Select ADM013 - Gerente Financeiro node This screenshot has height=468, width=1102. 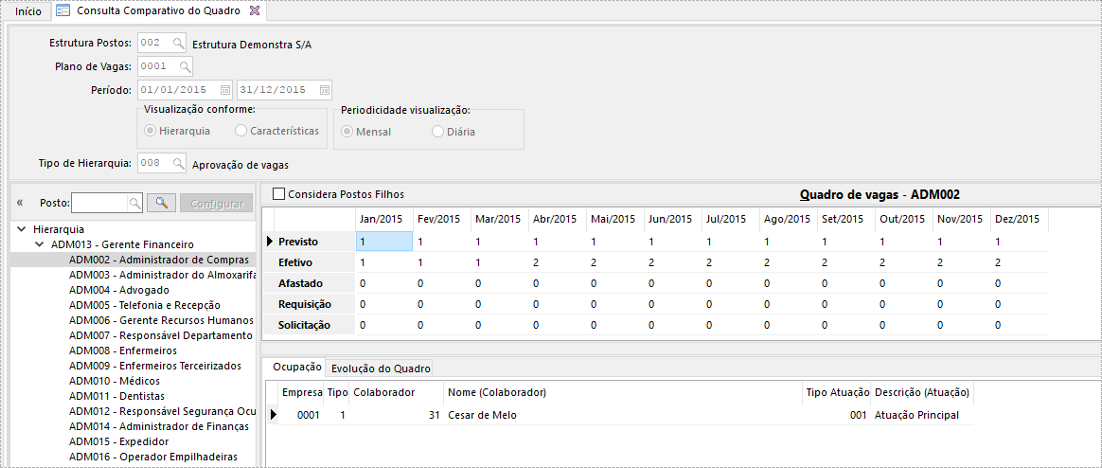(122, 245)
